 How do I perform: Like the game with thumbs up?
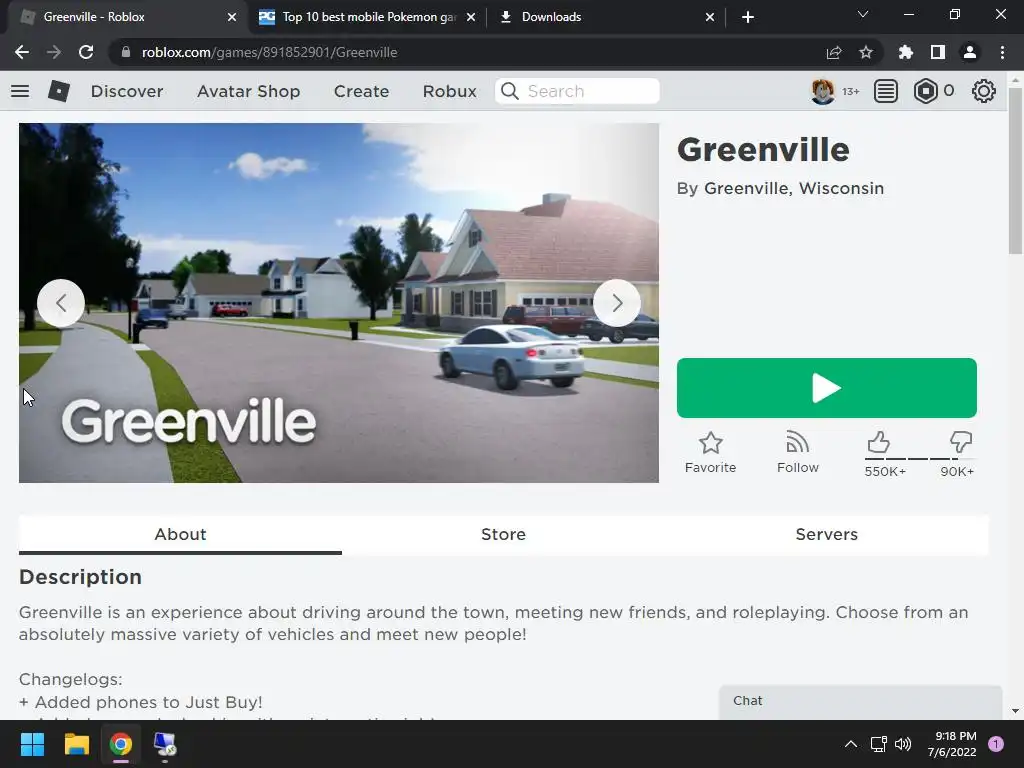click(878, 442)
